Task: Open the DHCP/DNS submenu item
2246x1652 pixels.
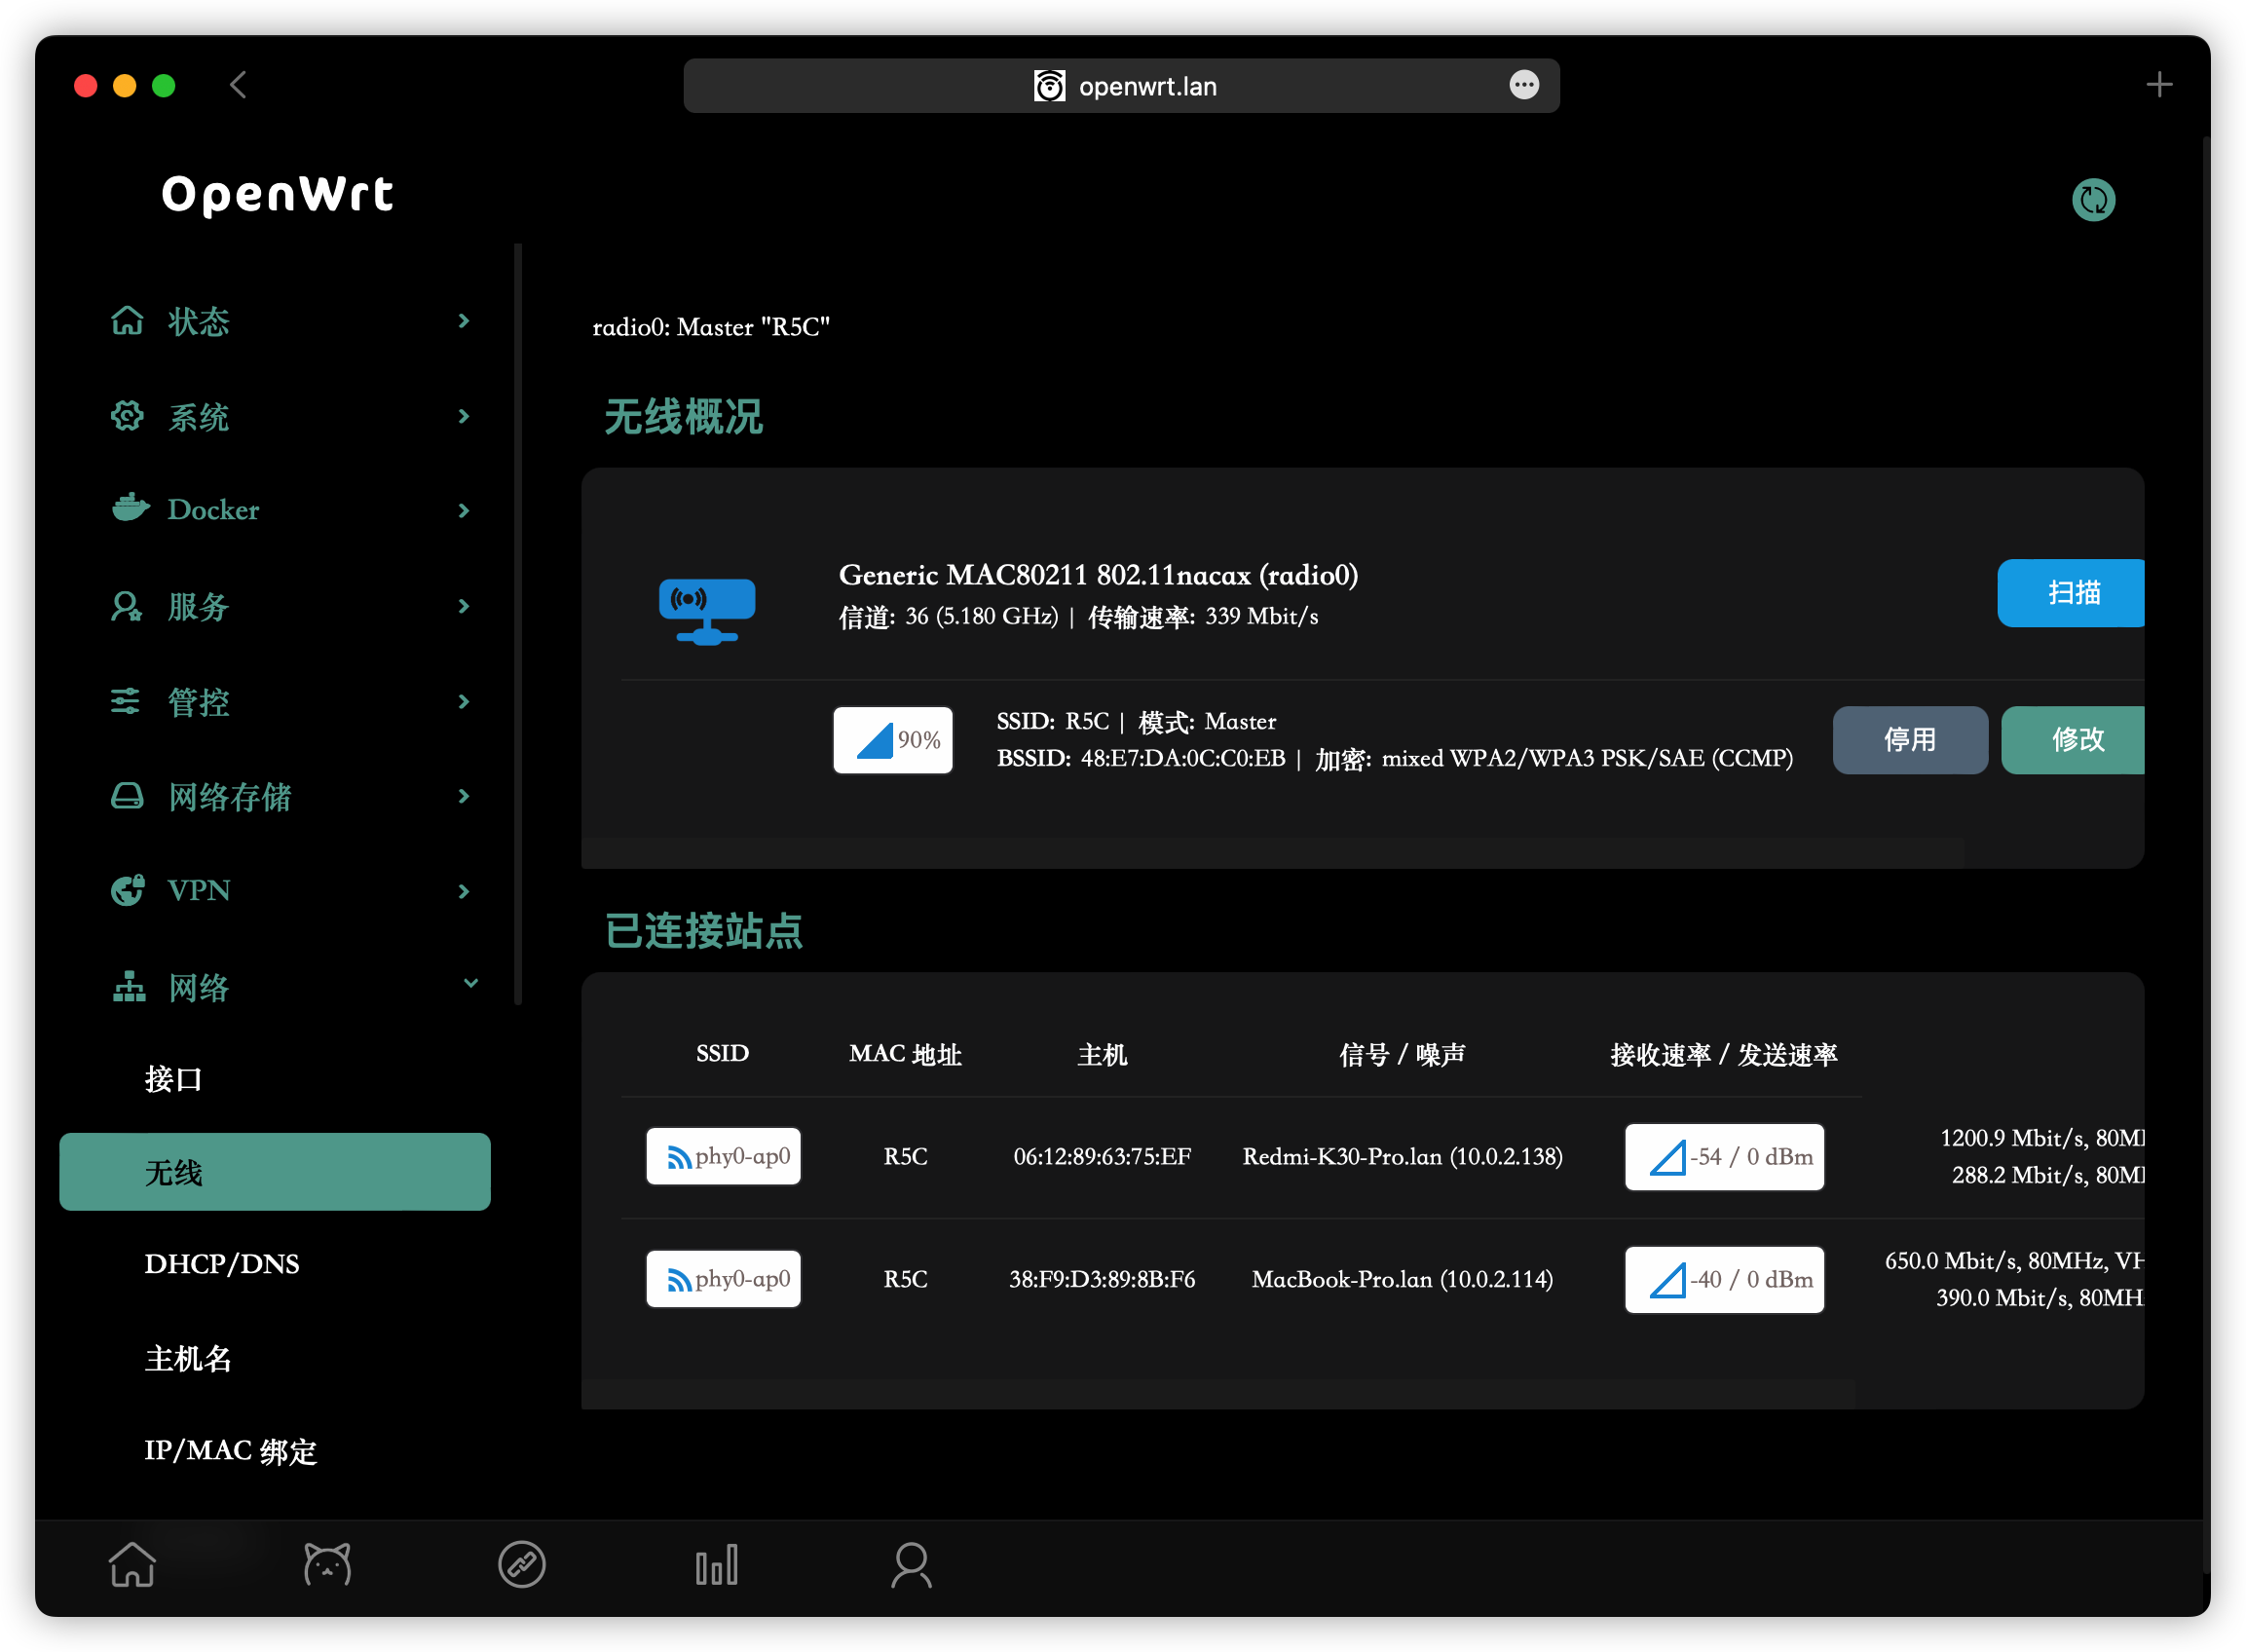Action: 222,1264
